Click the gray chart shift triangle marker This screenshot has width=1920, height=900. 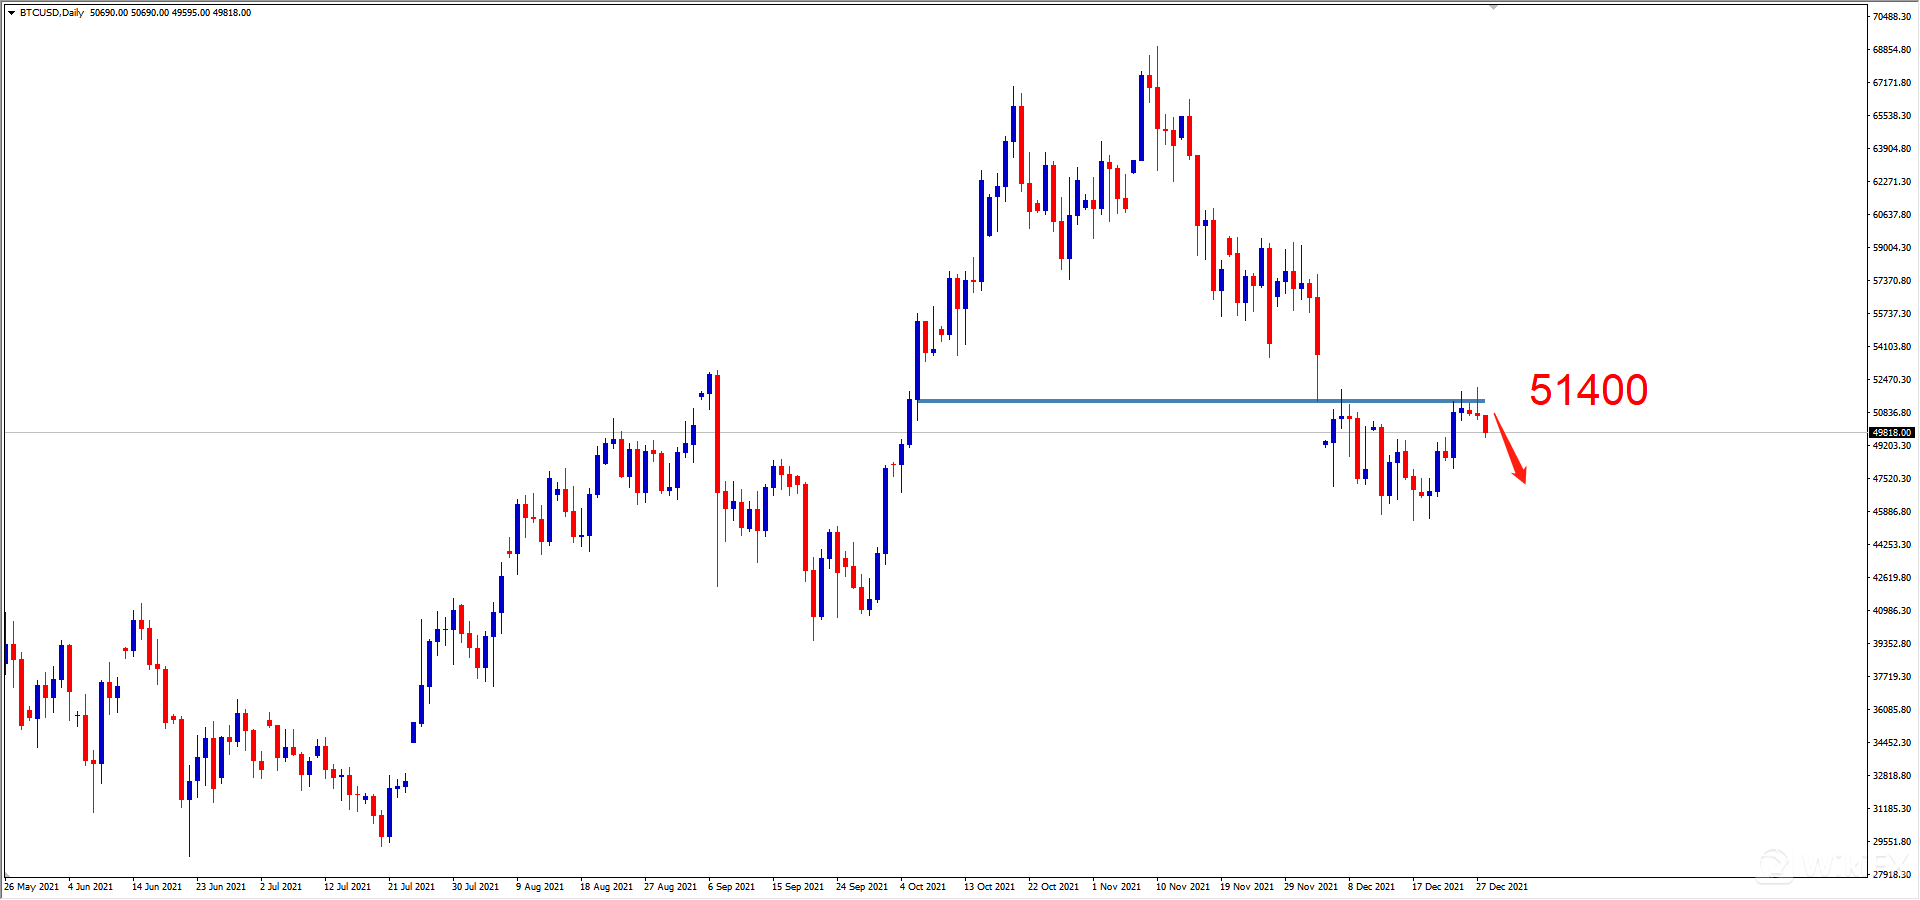pos(1493,7)
